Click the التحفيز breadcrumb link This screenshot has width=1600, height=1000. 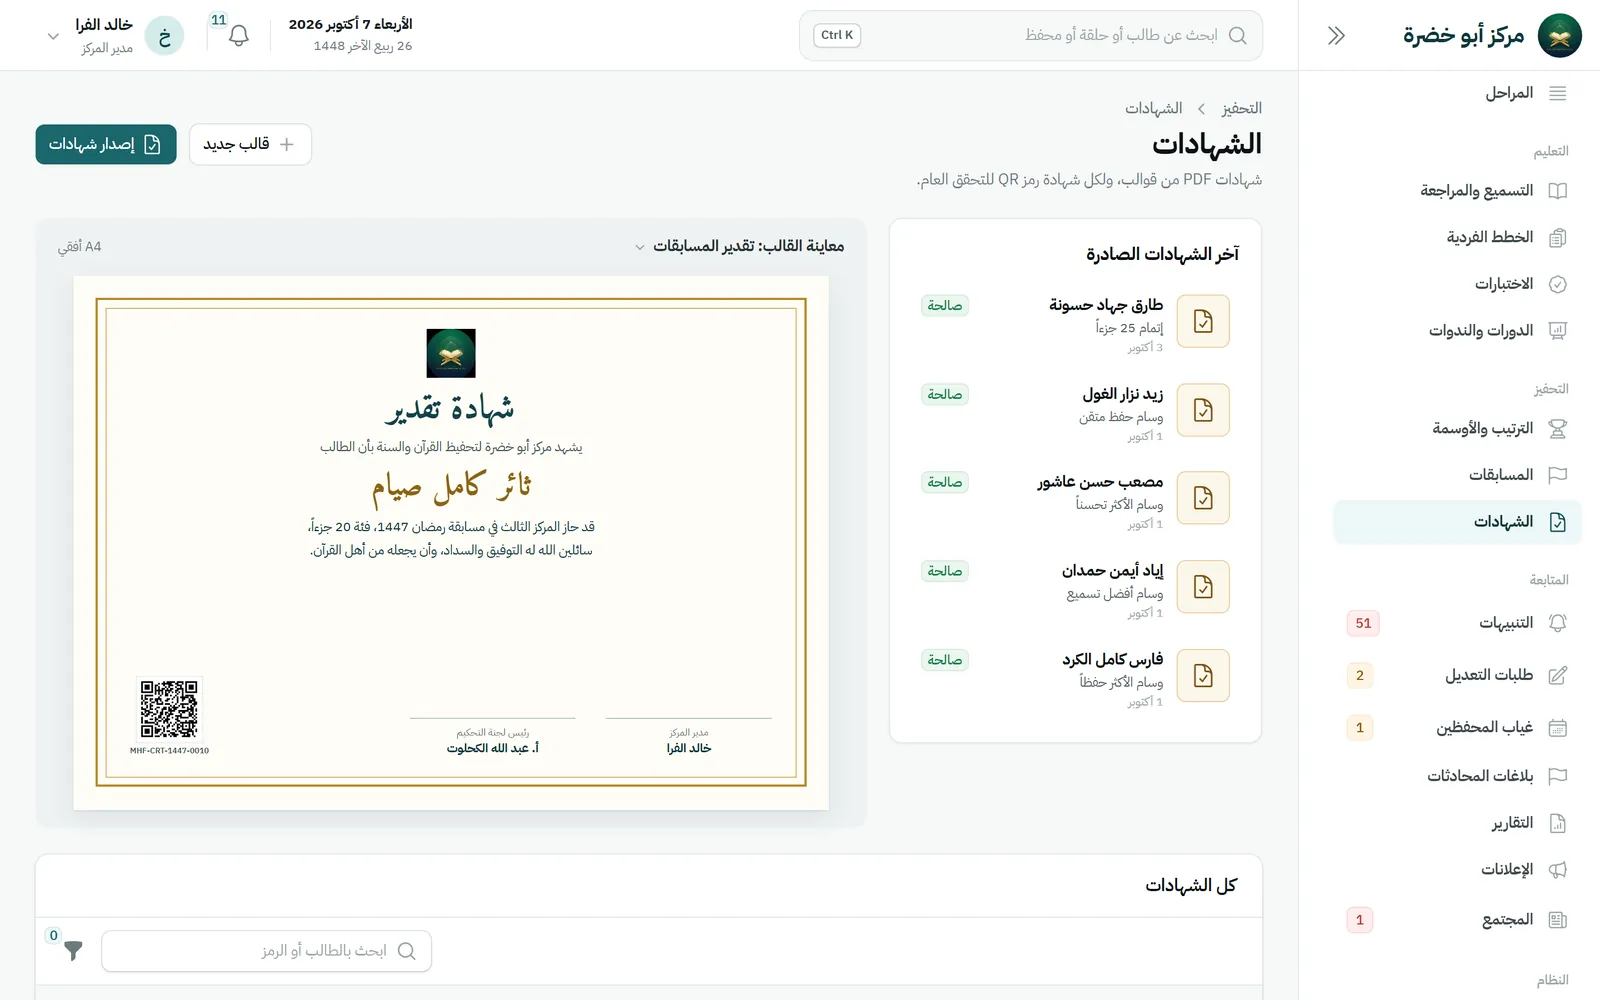pos(1241,108)
